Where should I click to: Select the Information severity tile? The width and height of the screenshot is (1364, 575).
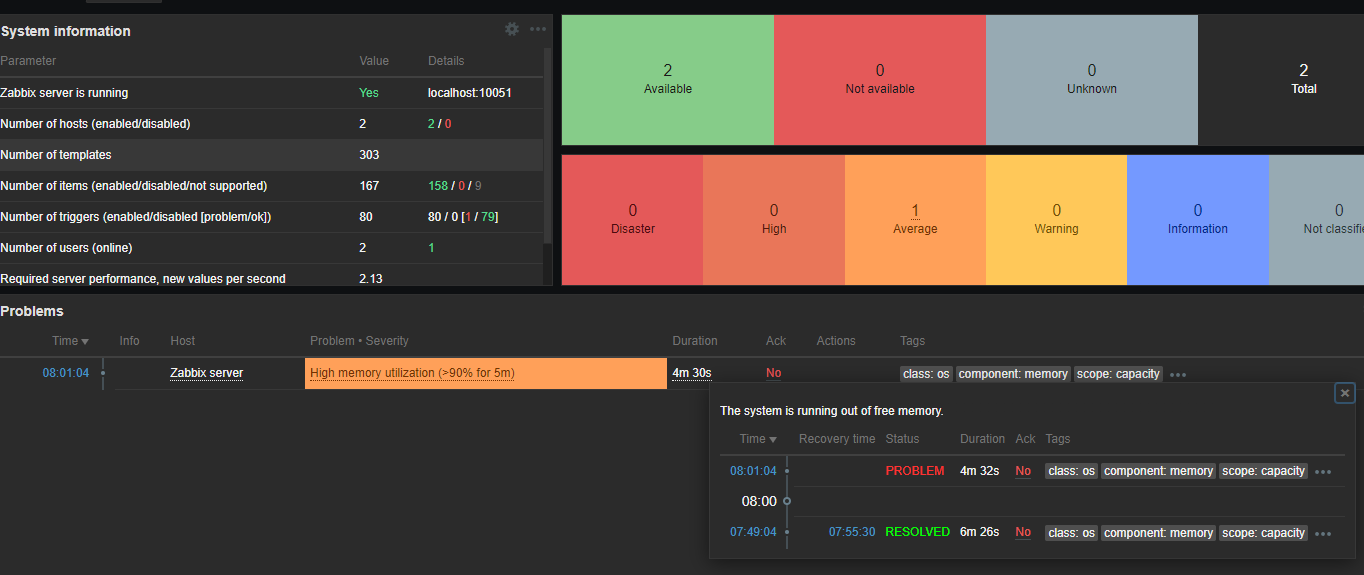point(1198,220)
